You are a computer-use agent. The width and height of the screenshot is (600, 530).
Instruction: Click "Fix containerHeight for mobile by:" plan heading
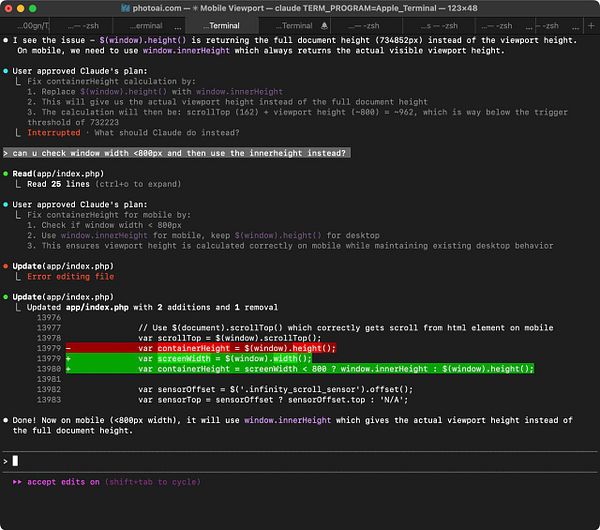109,215
